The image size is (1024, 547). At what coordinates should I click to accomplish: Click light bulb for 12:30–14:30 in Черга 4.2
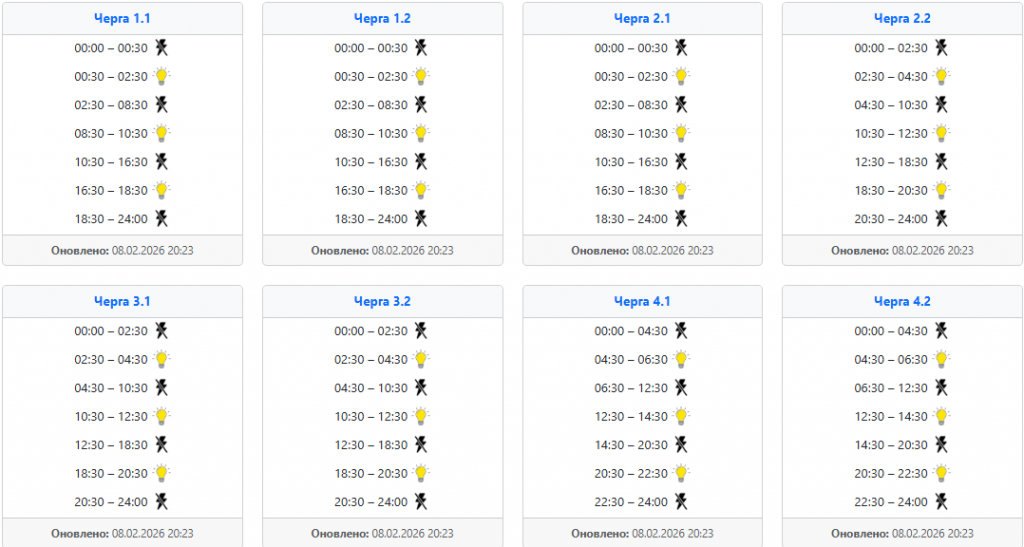941,416
